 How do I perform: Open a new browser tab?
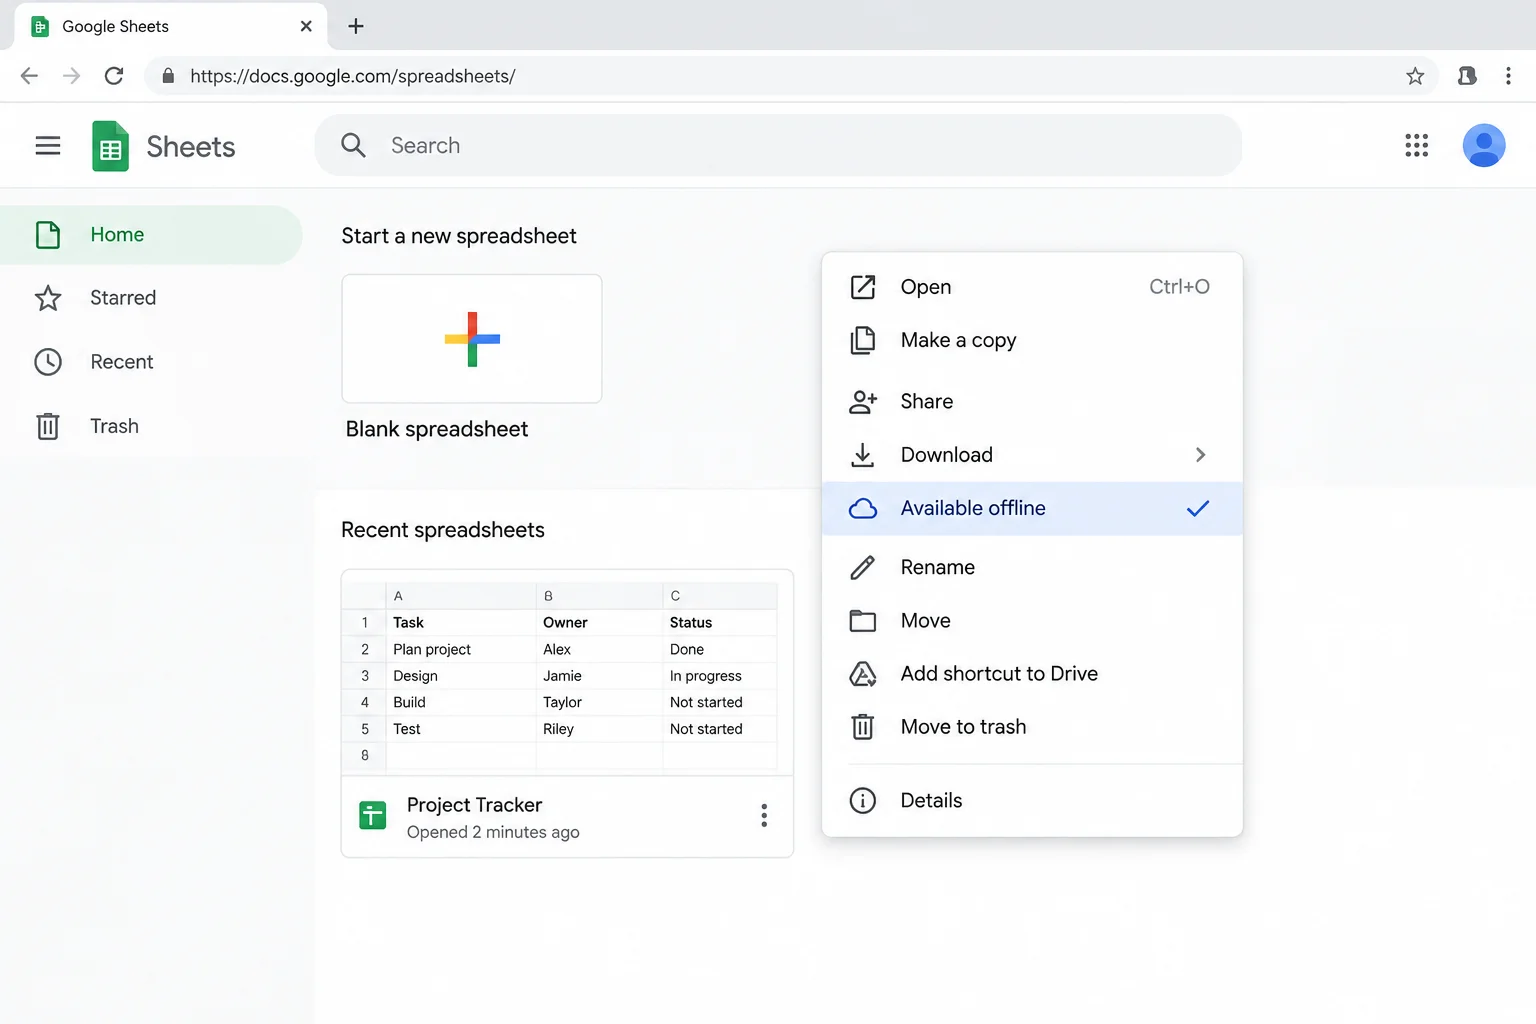(x=356, y=26)
